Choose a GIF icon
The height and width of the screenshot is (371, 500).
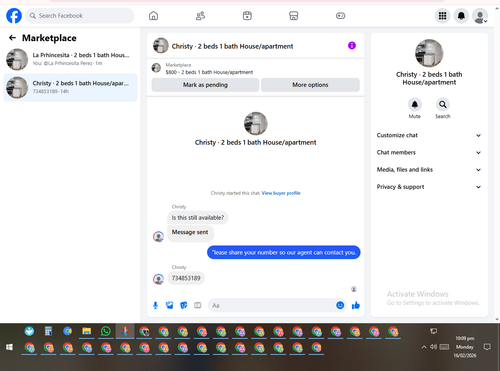(198, 305)
